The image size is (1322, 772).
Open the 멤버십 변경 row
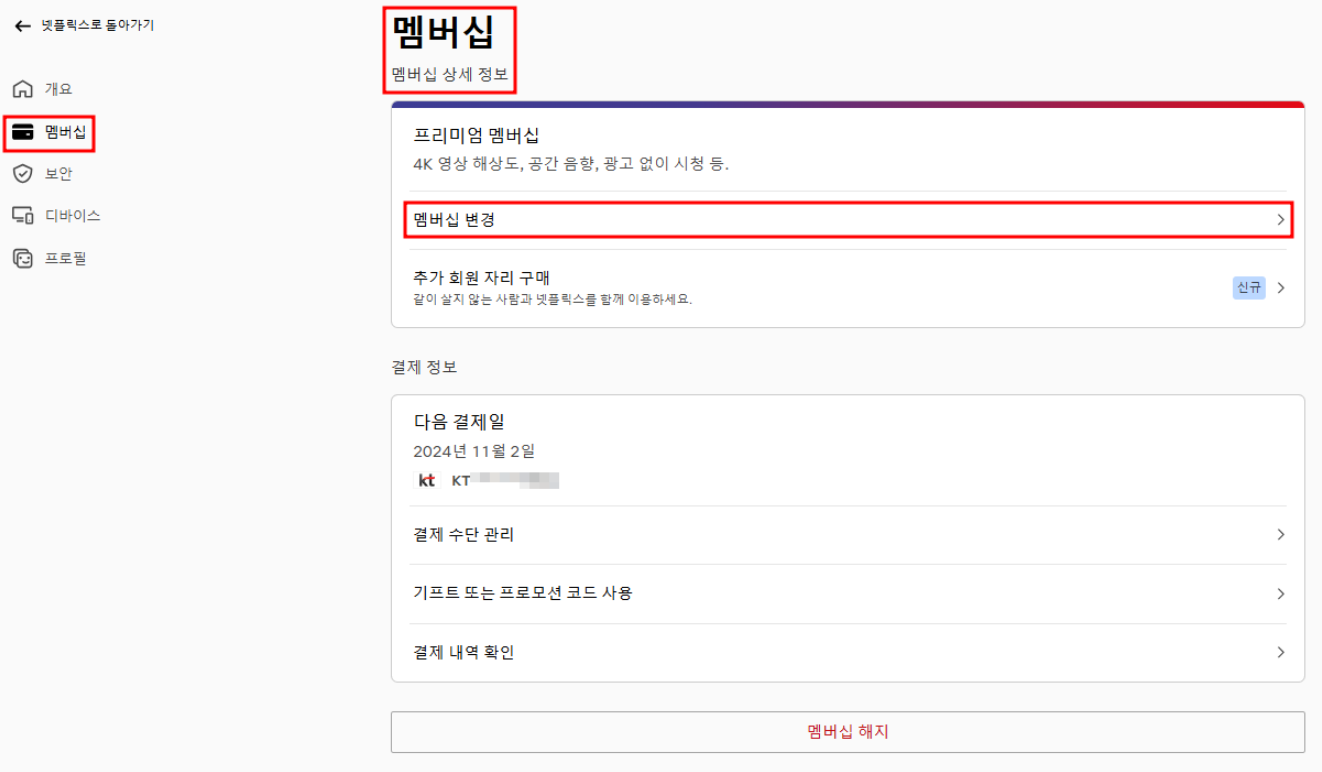pyautogui.click(x=848, y=220)
